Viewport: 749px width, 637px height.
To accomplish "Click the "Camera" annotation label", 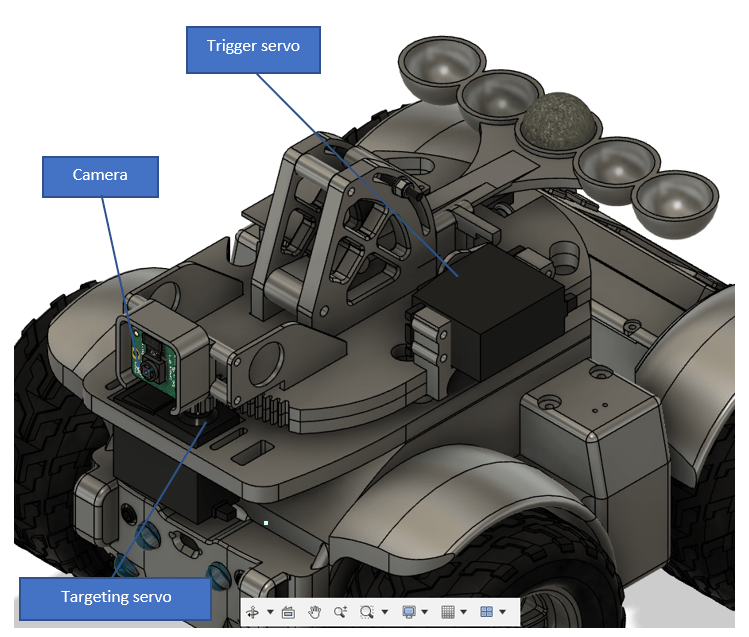I will [100, 176].
